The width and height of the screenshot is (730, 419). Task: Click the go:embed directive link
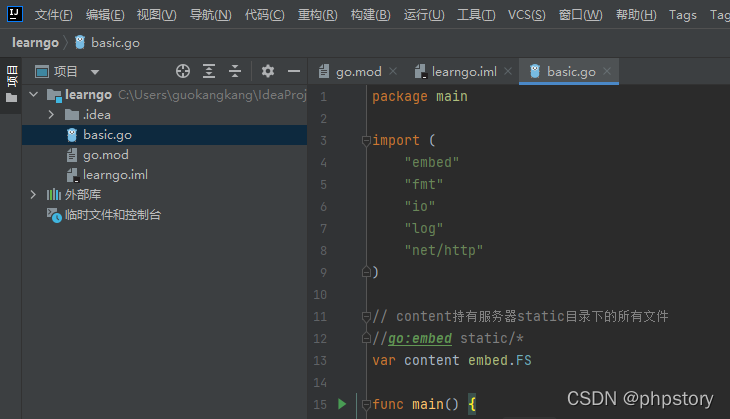pyautogui.click(x=420, y=338)
